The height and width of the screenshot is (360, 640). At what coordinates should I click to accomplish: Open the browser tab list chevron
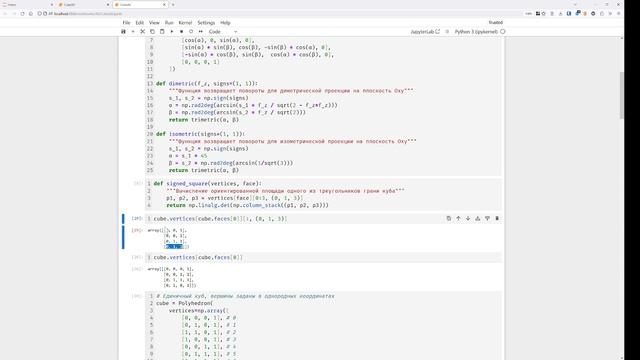576,4
